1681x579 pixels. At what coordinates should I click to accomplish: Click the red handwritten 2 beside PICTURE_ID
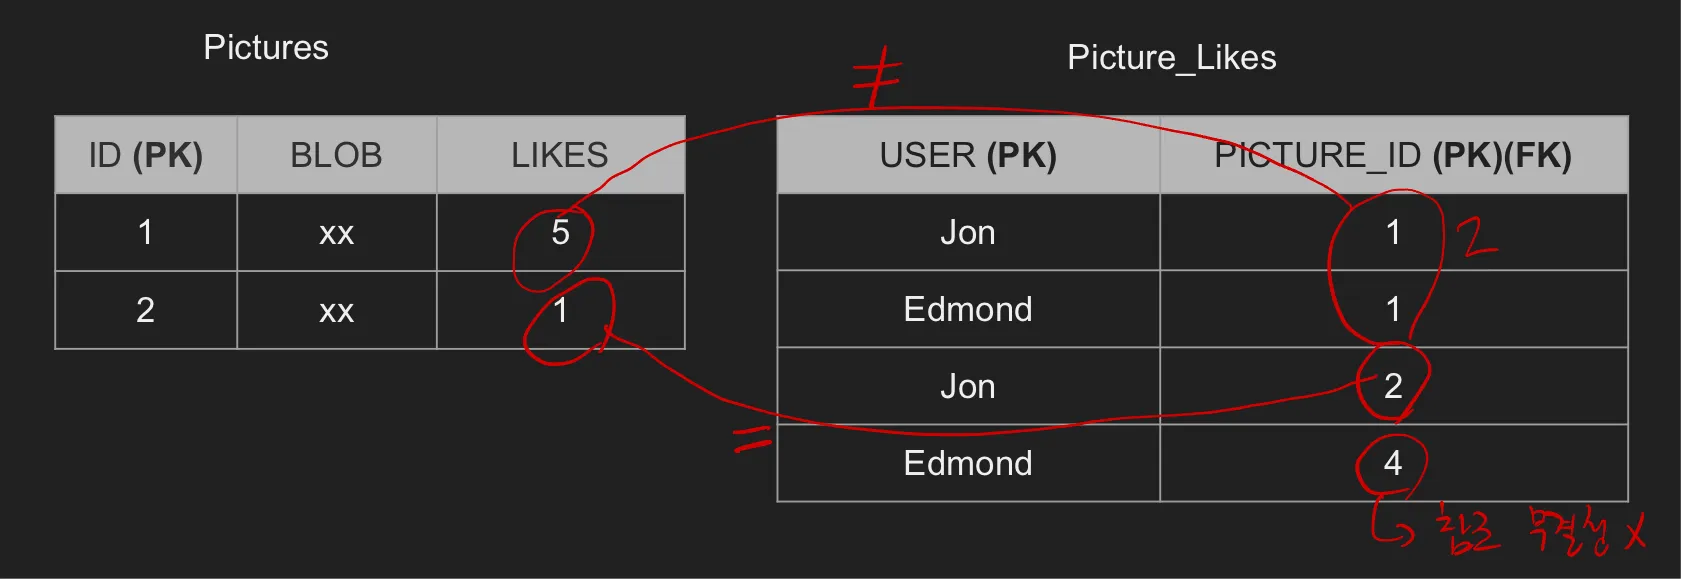point(1476,238)
